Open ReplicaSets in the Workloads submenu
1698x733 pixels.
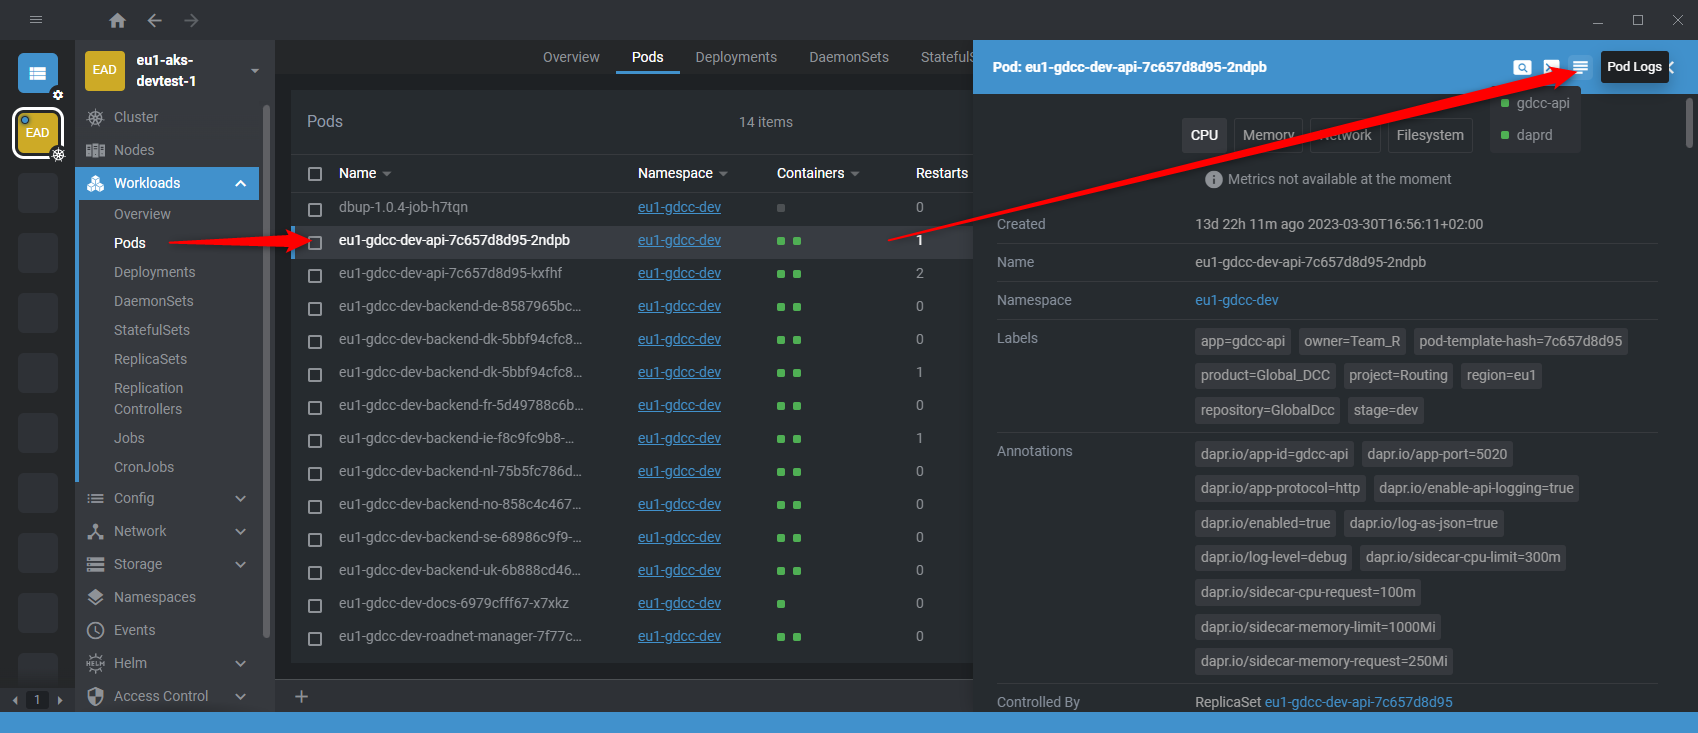point(150,359)
